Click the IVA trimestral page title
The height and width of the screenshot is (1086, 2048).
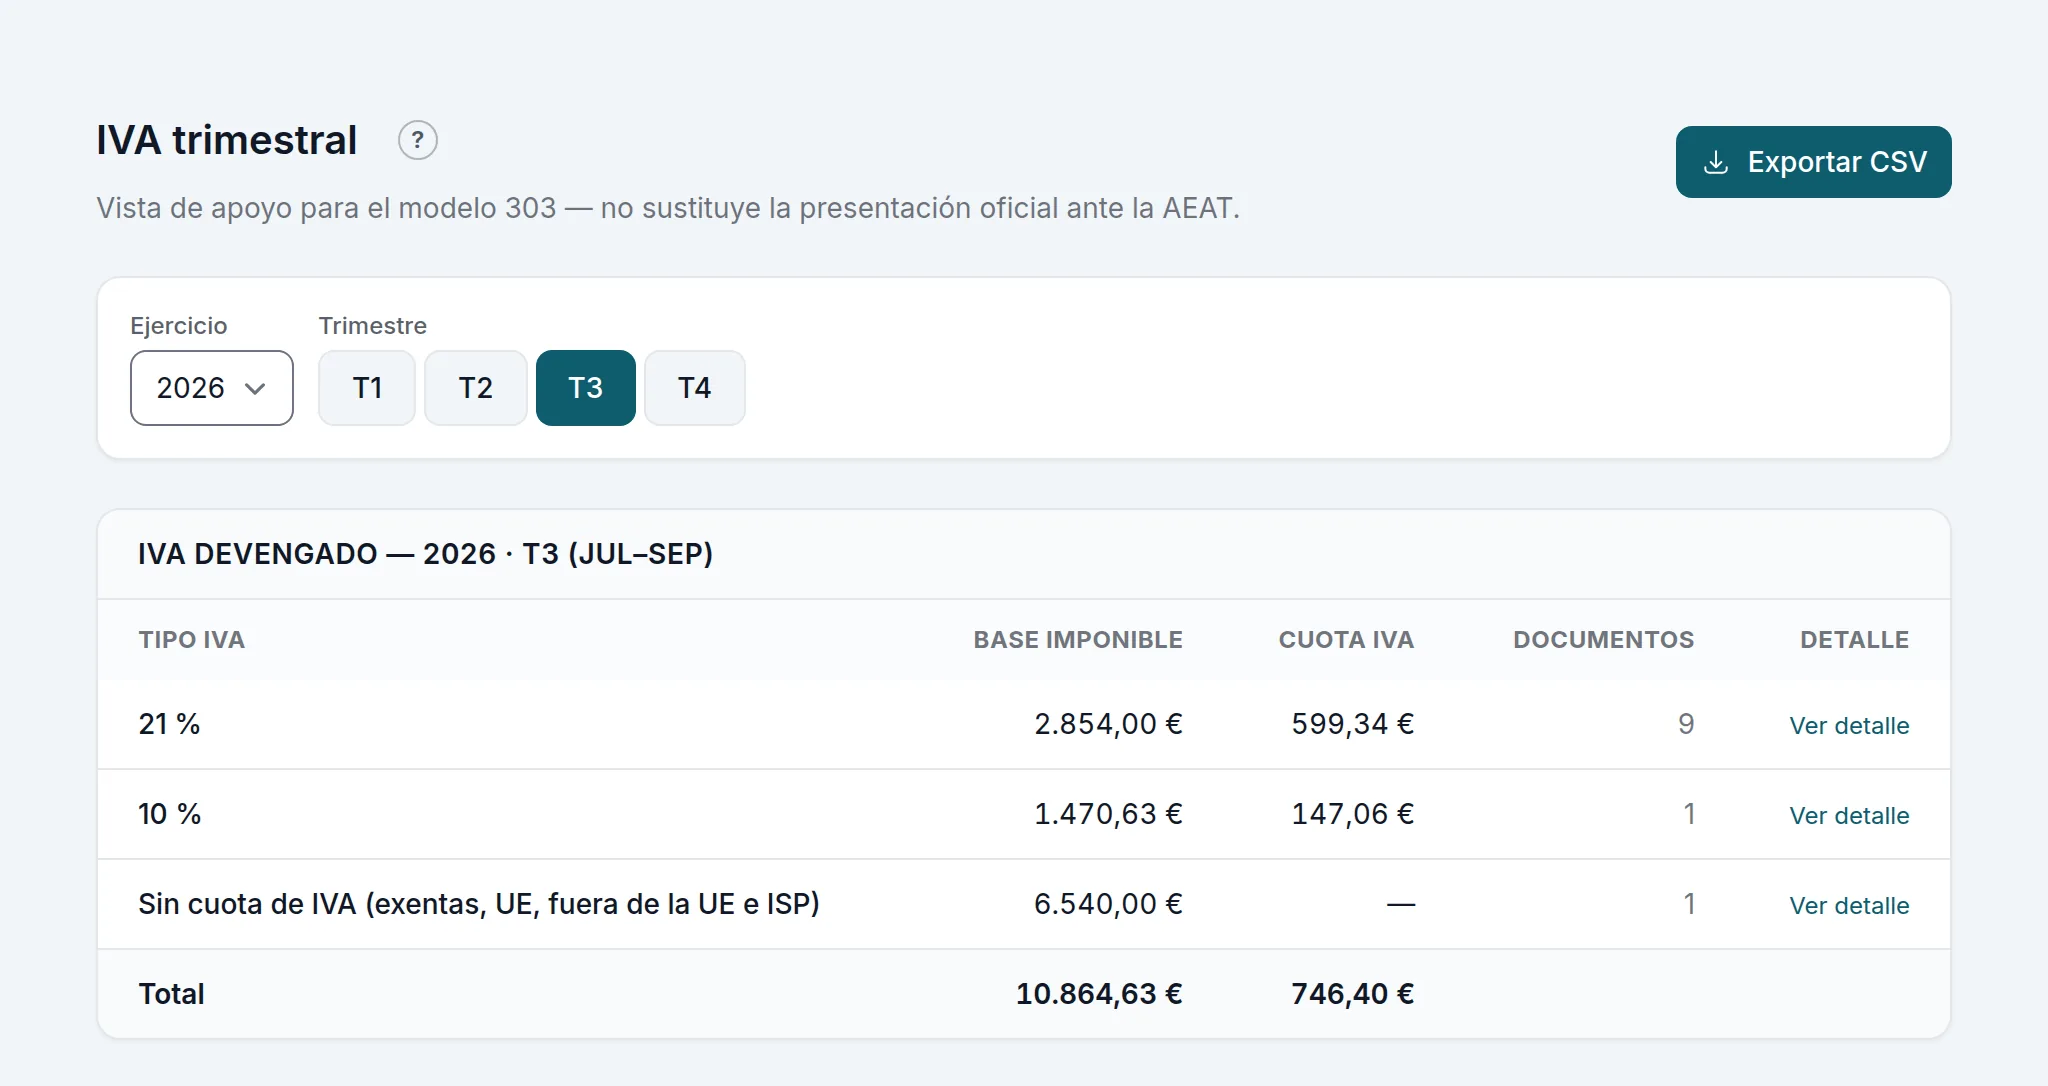227,140
